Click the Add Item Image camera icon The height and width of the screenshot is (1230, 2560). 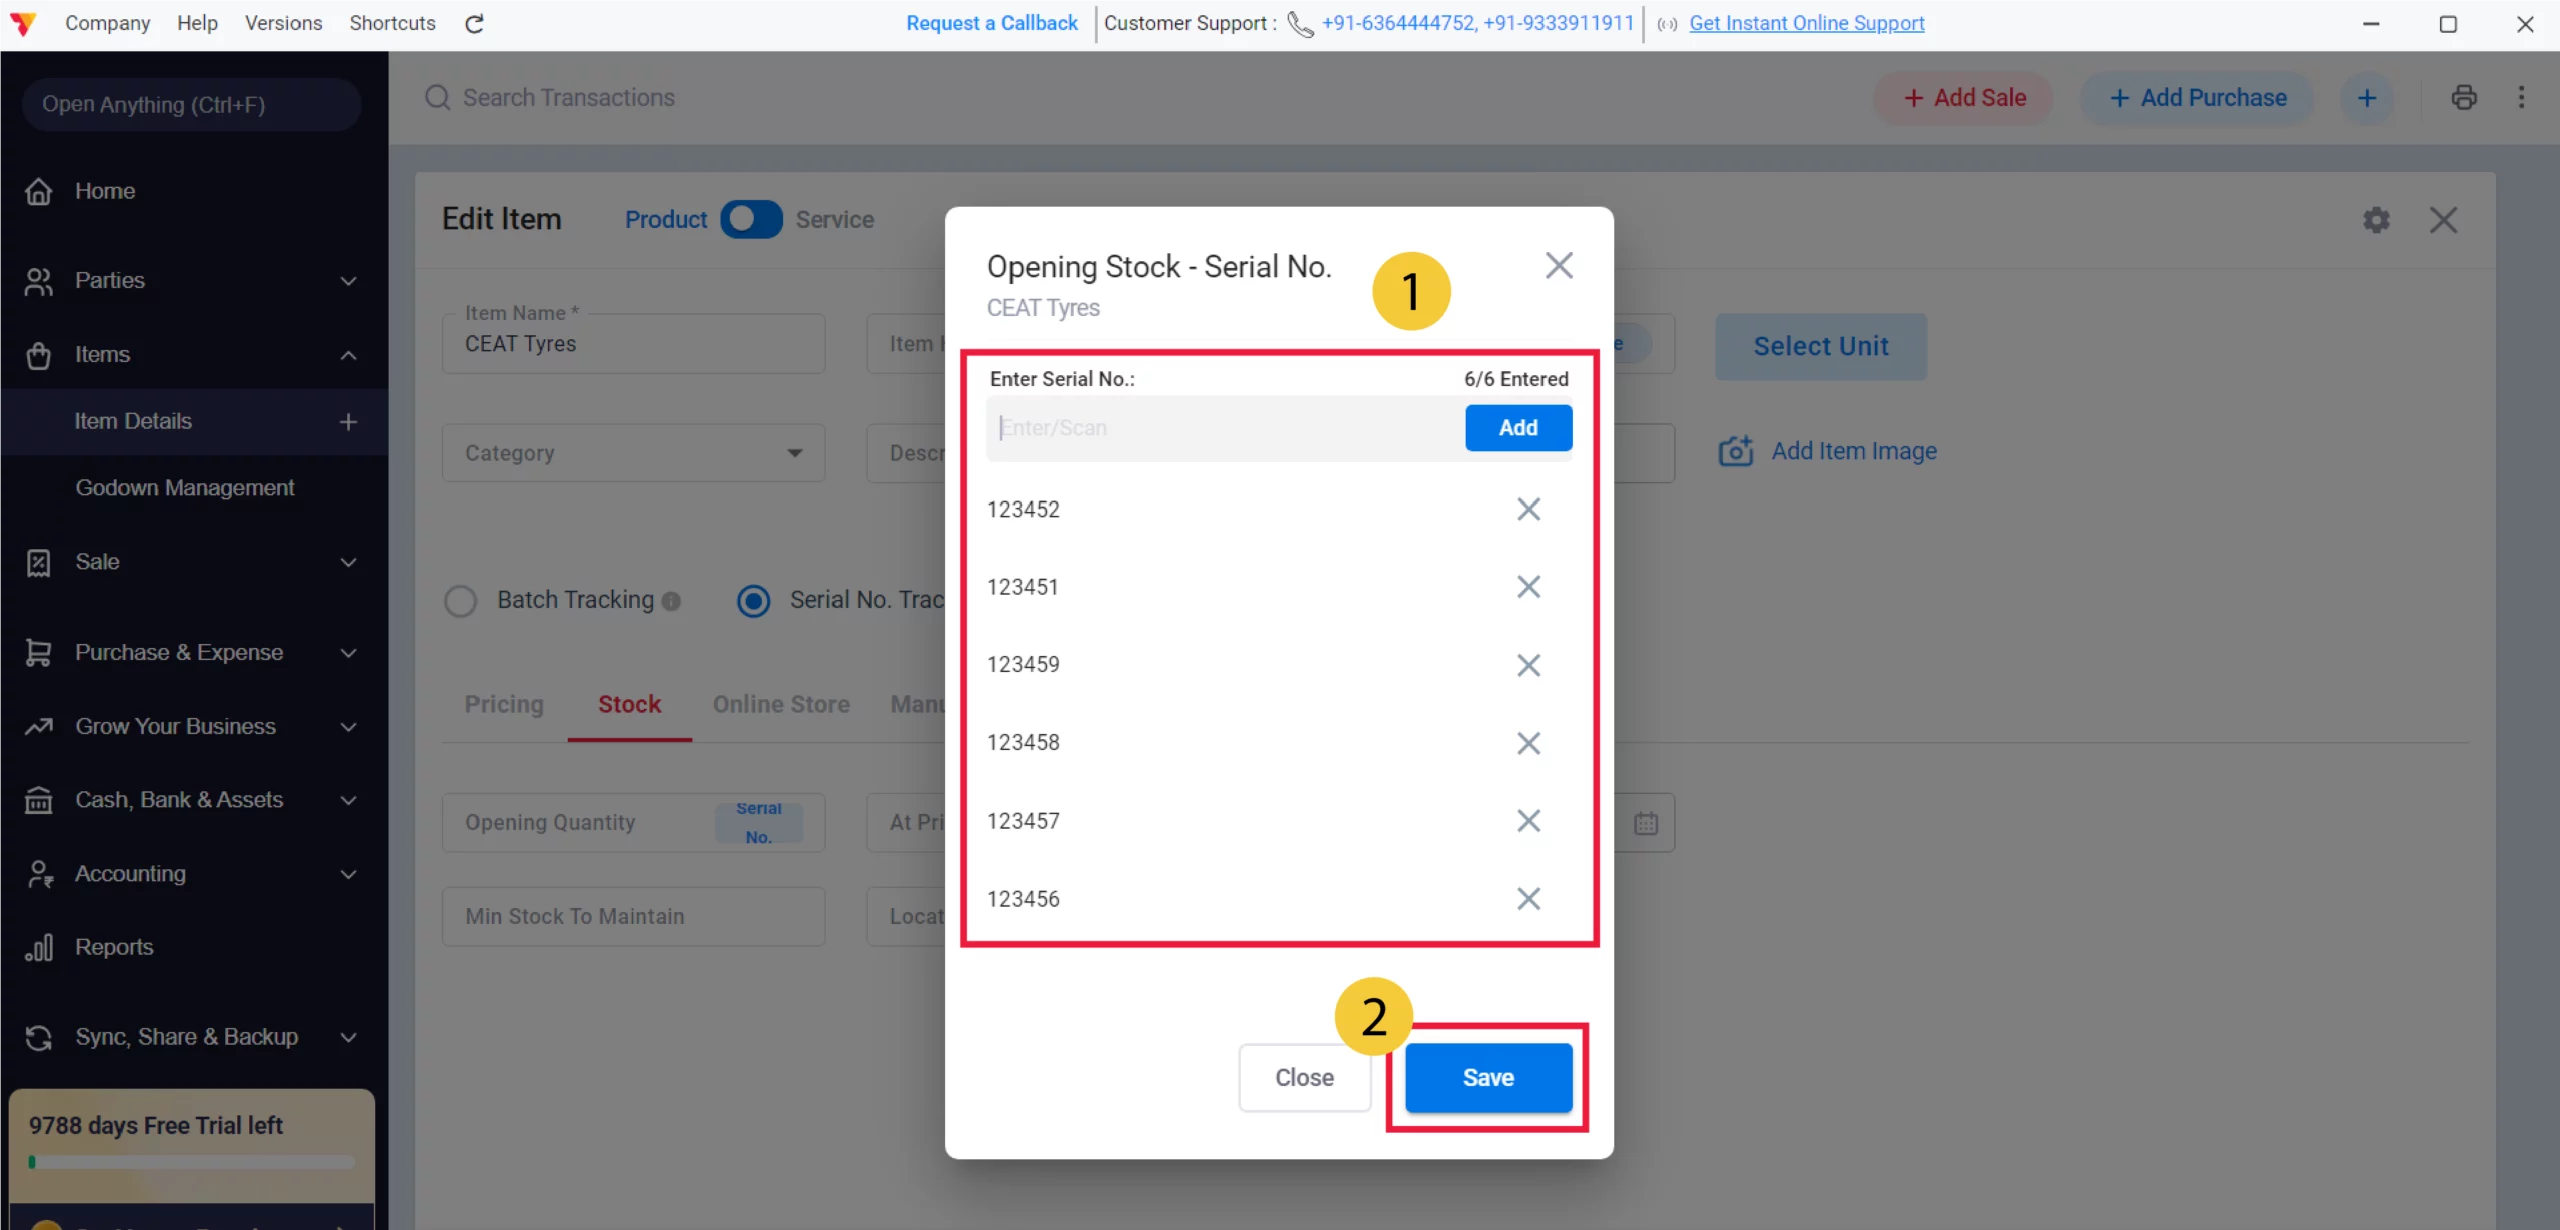click(1736, 451)
